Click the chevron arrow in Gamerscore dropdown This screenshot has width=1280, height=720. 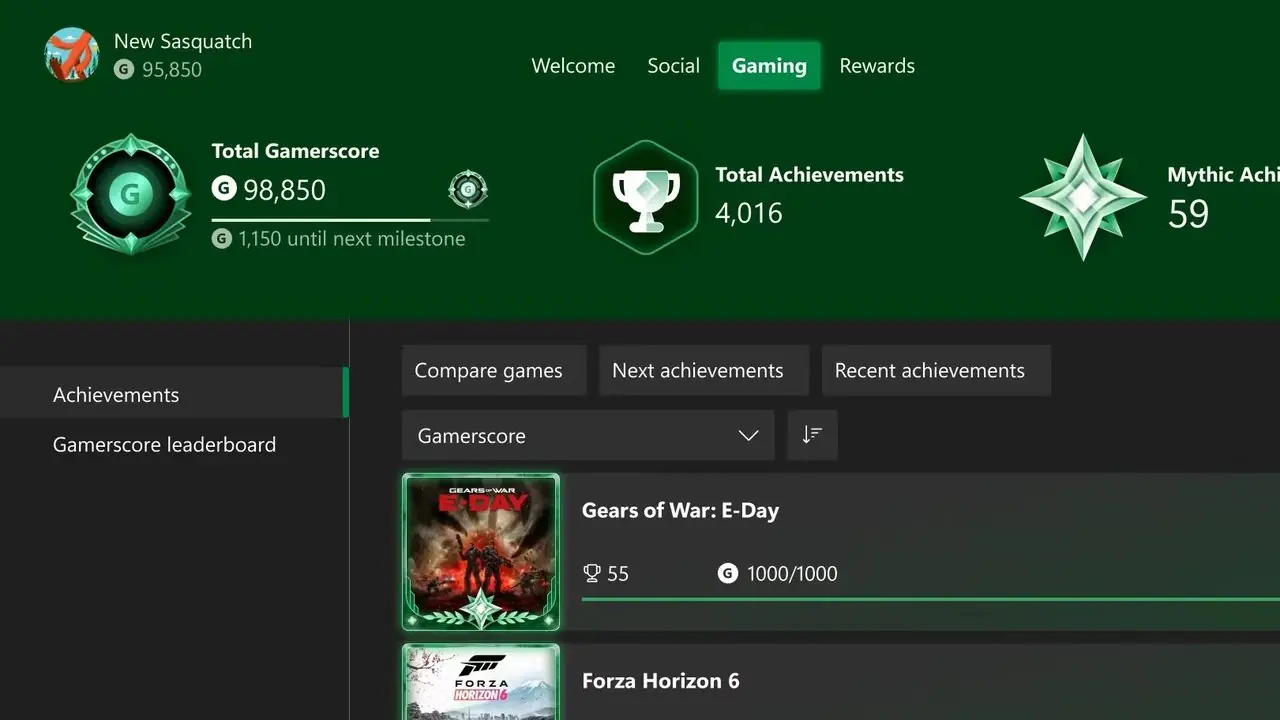[x=748, y=435]
